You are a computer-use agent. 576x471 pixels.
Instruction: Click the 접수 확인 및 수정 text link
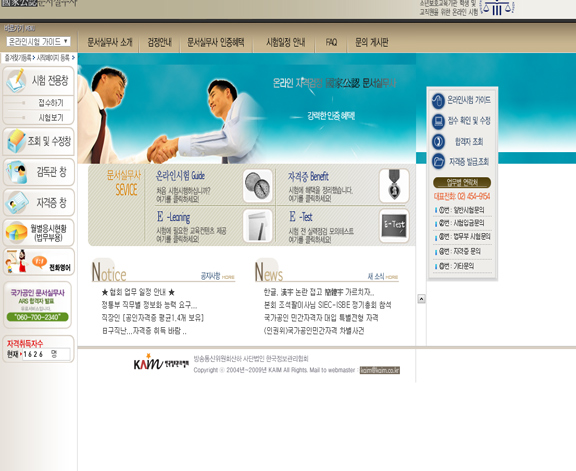pyautogui.click(x=469, y=121)
